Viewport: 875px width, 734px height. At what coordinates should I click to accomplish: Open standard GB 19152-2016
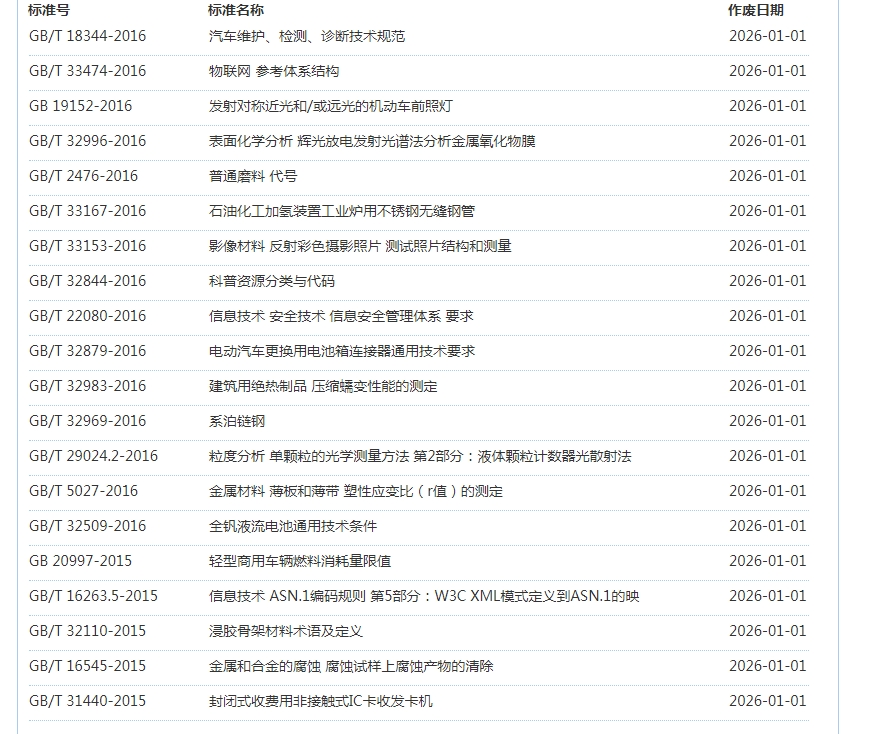pyautogui.click(x=80, y=106)
